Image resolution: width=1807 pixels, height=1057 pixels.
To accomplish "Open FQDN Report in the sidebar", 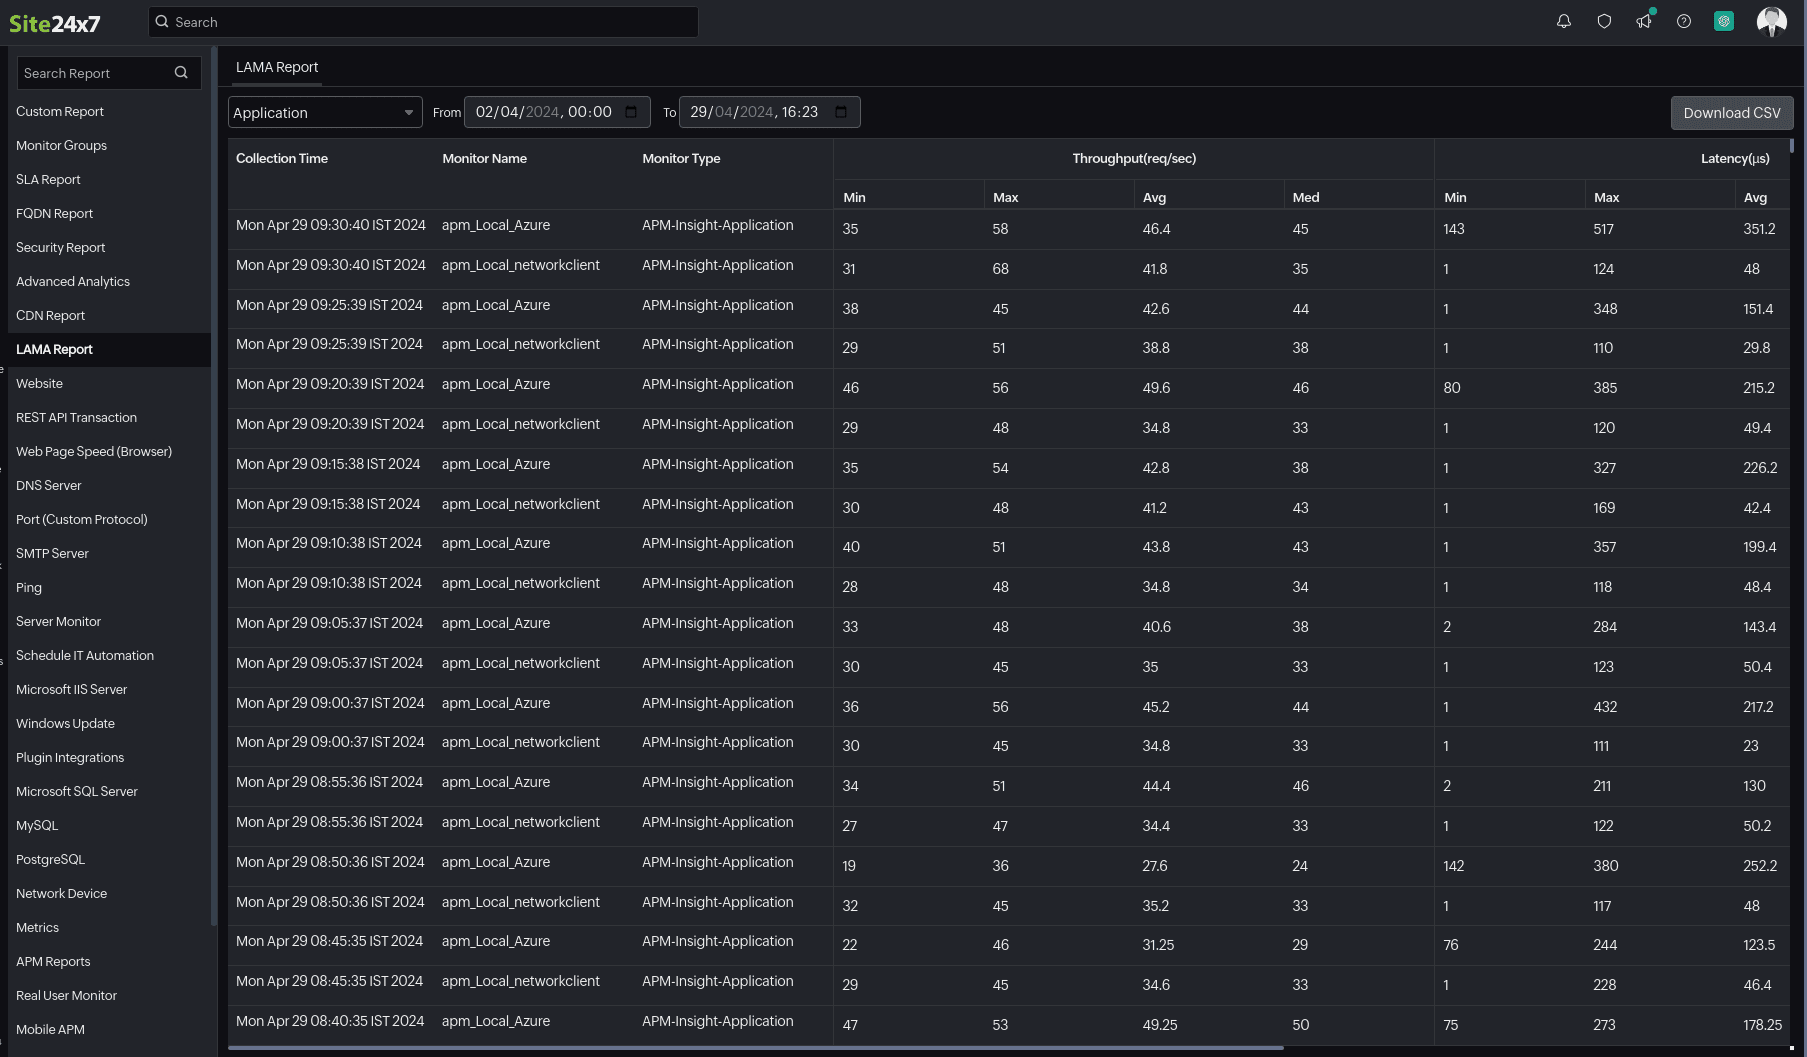I will 54,213.
